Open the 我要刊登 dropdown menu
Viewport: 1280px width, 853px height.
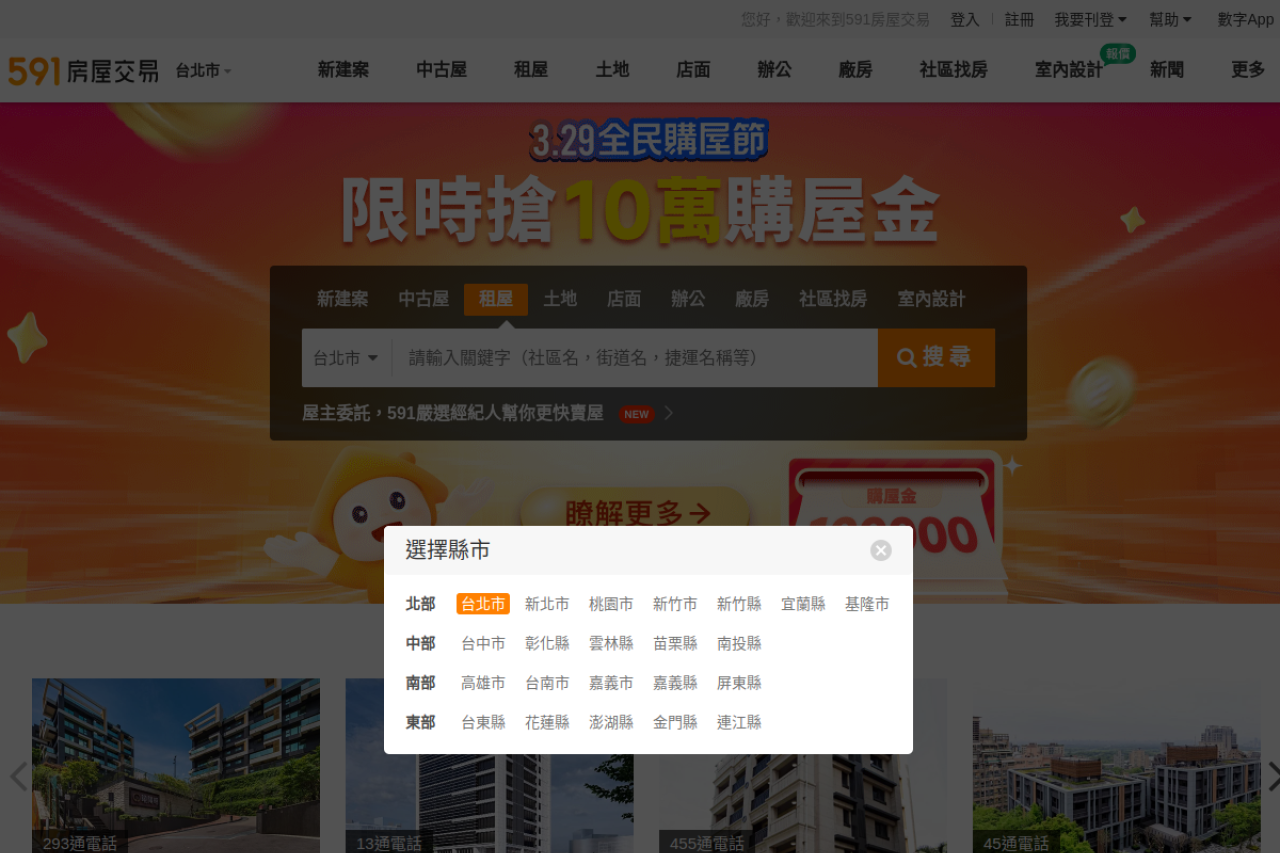click(1090, 20)
